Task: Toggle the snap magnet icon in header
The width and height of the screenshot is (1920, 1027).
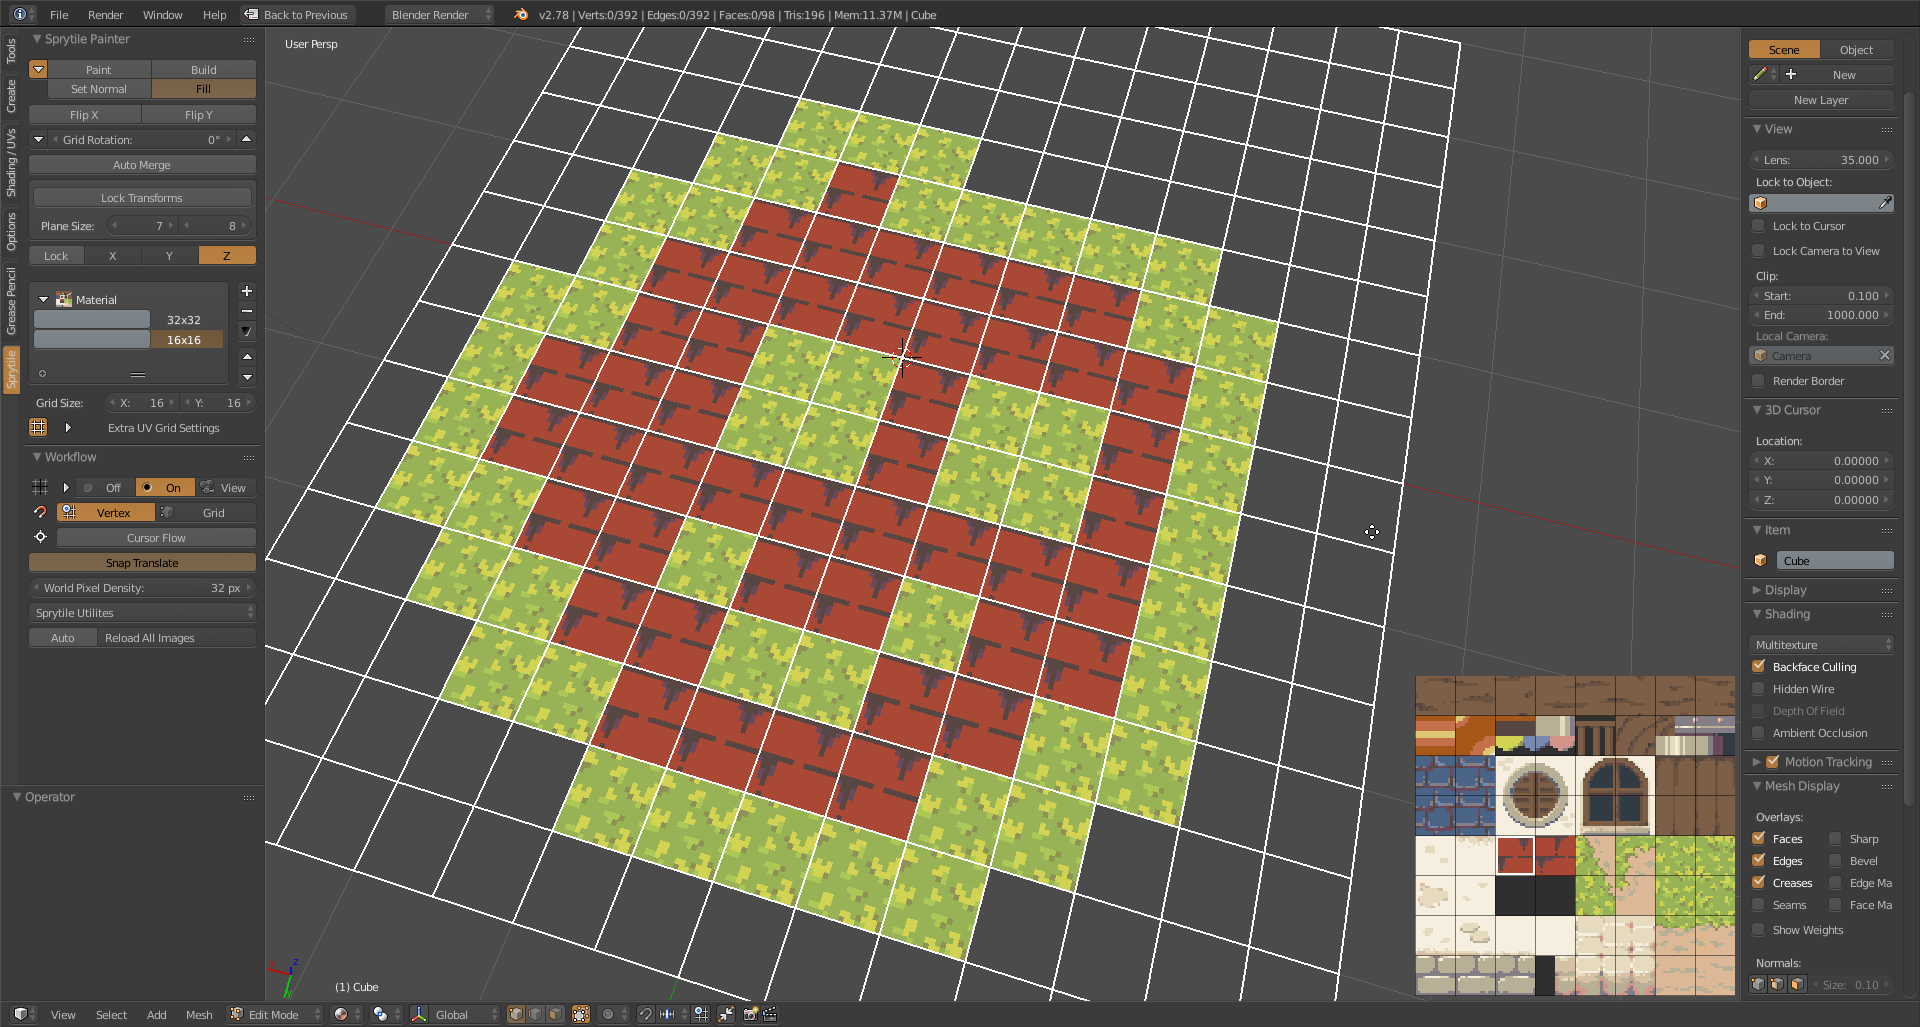Action: 646,1014
